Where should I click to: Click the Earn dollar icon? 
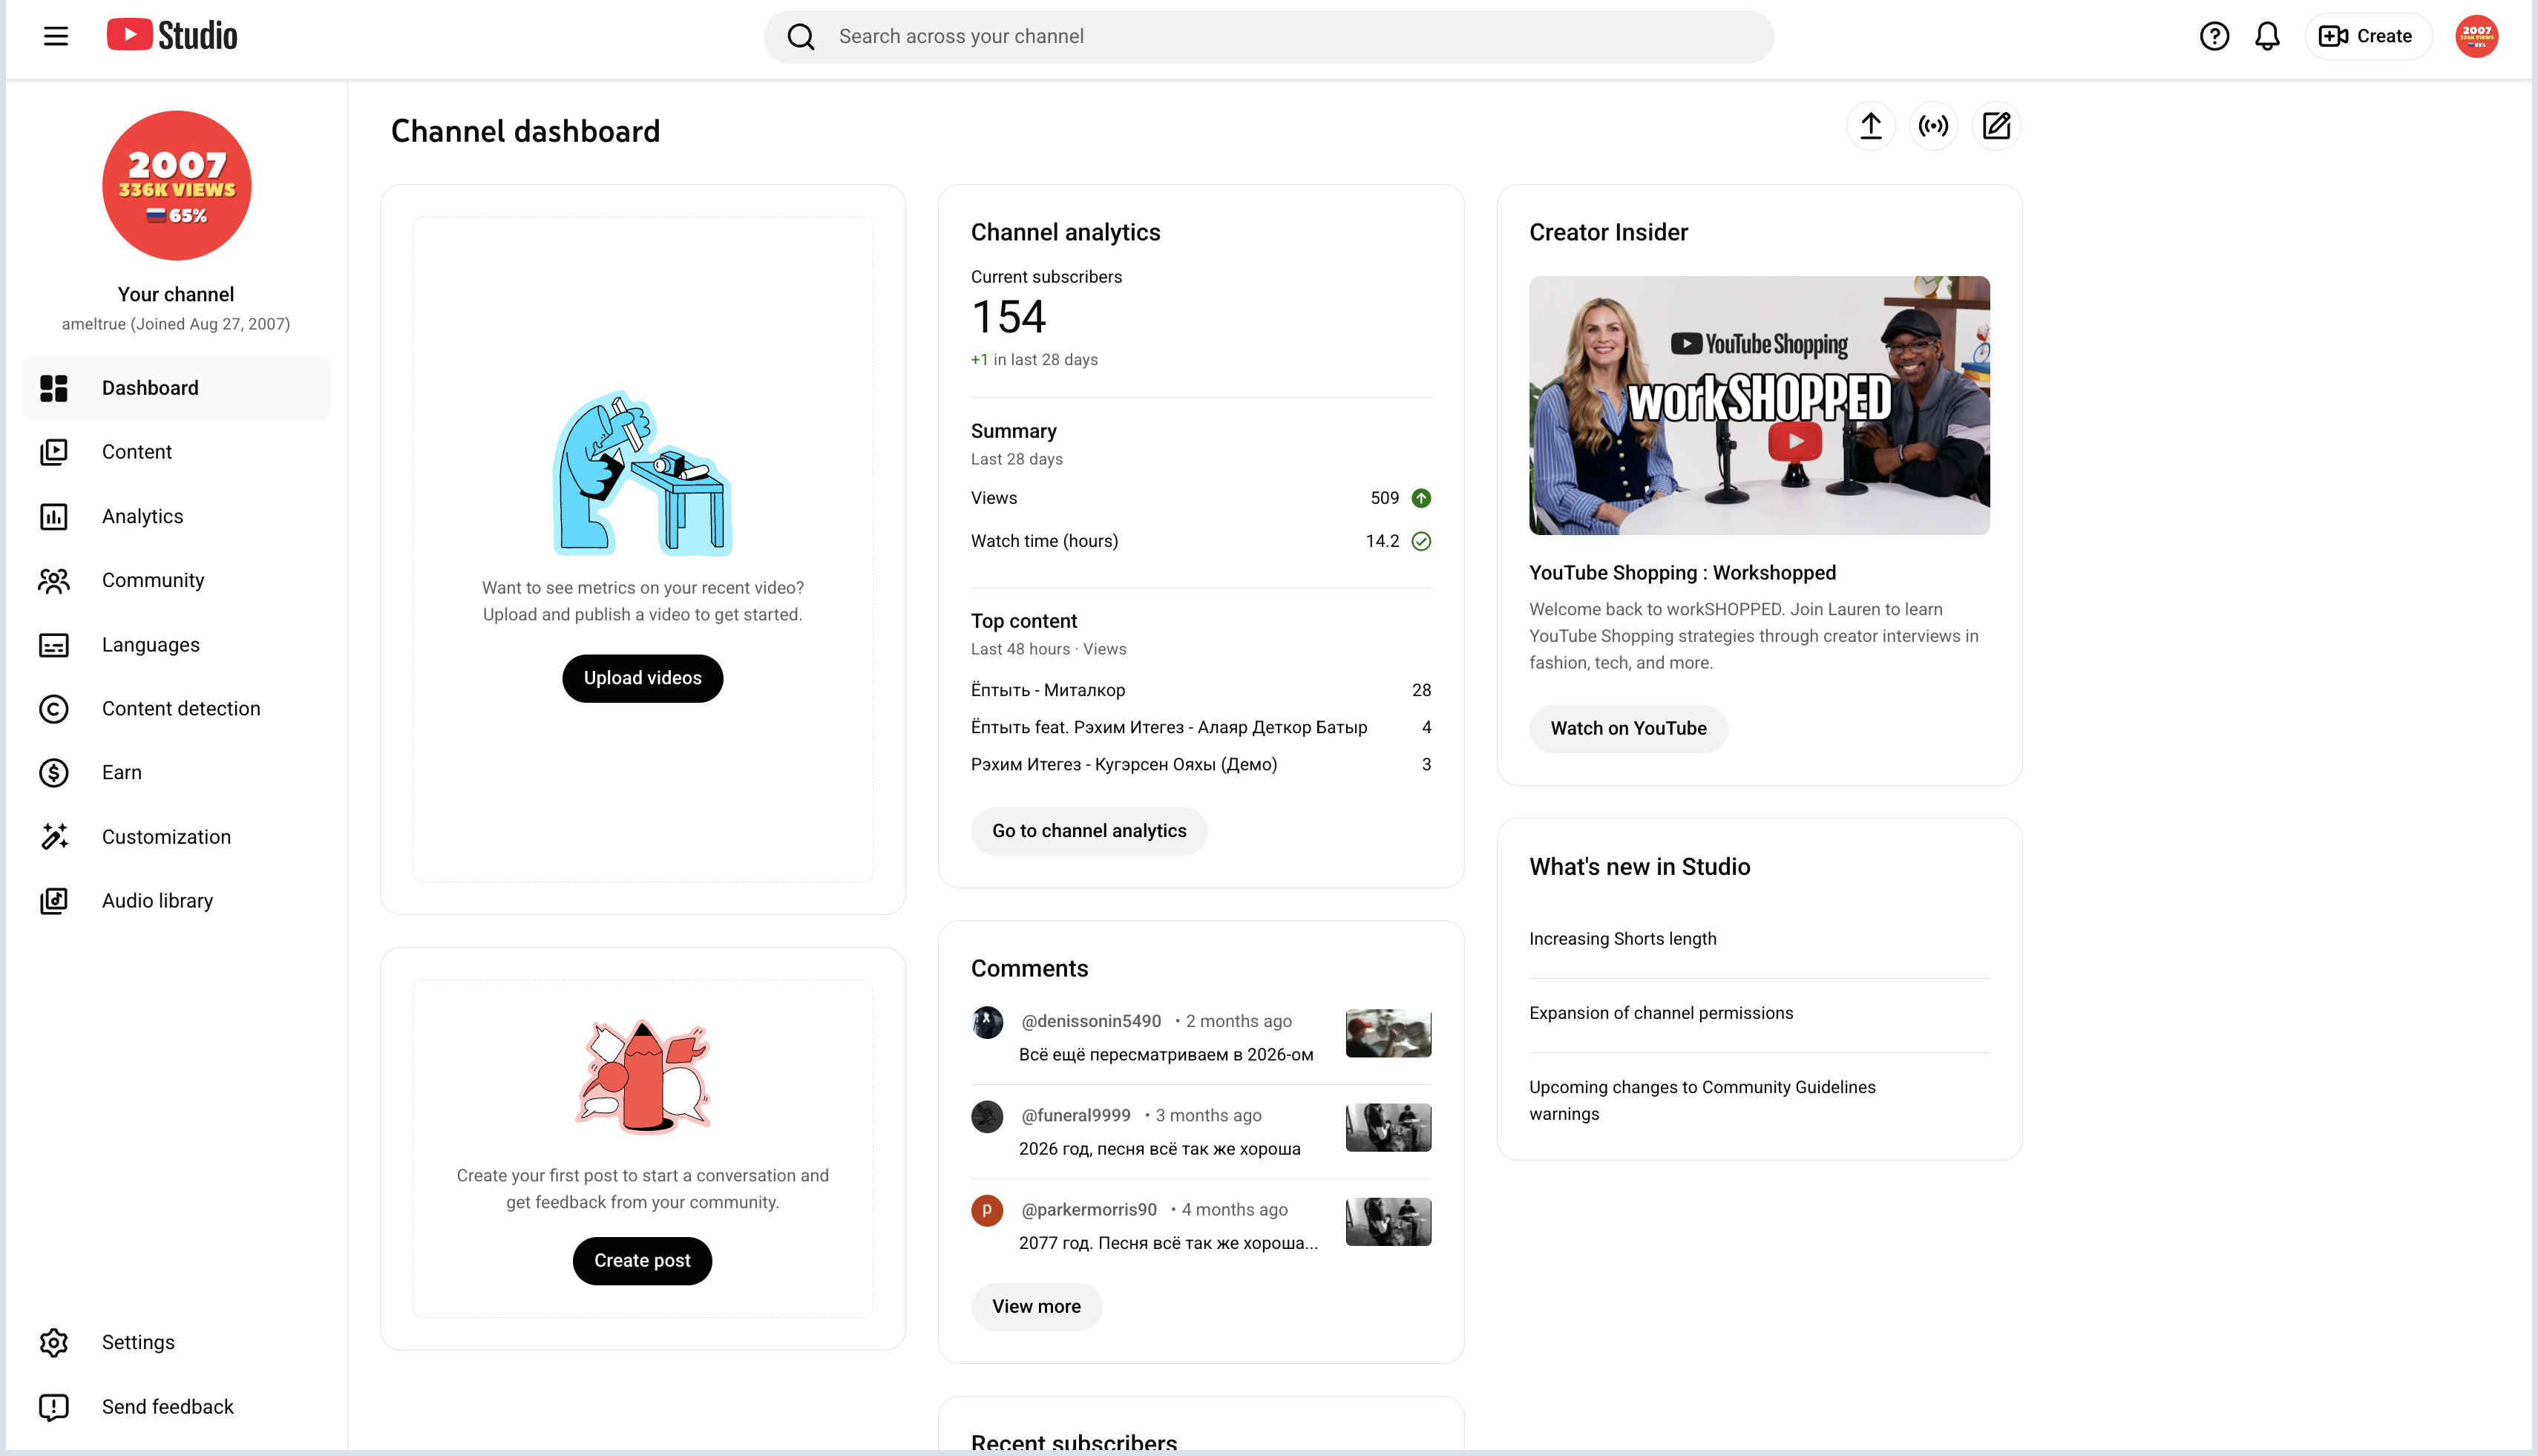click(x=54, y=773)
